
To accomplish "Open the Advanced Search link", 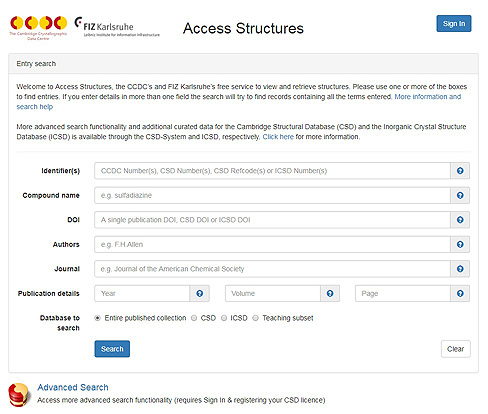I will tap(73, 387).
